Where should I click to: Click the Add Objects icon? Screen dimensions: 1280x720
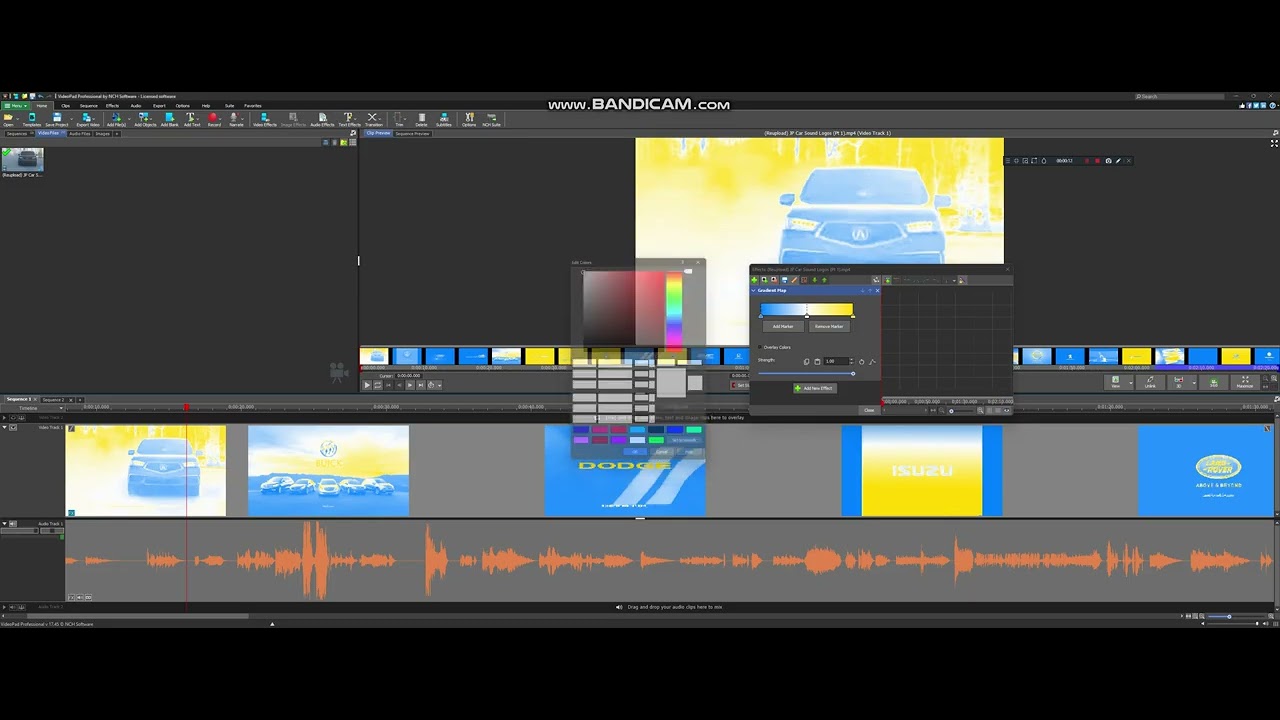[x=145, y=118]
